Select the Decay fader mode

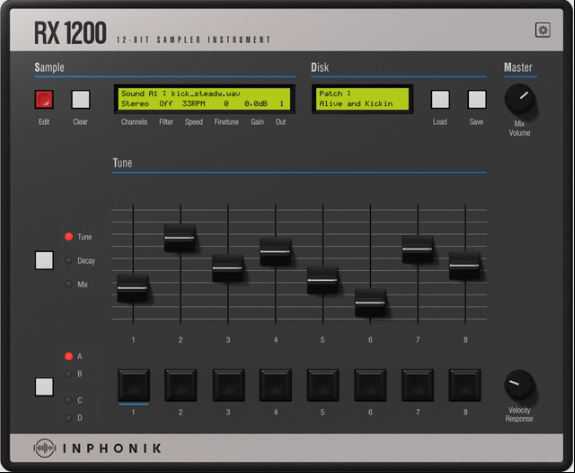(x=80, y=260)
